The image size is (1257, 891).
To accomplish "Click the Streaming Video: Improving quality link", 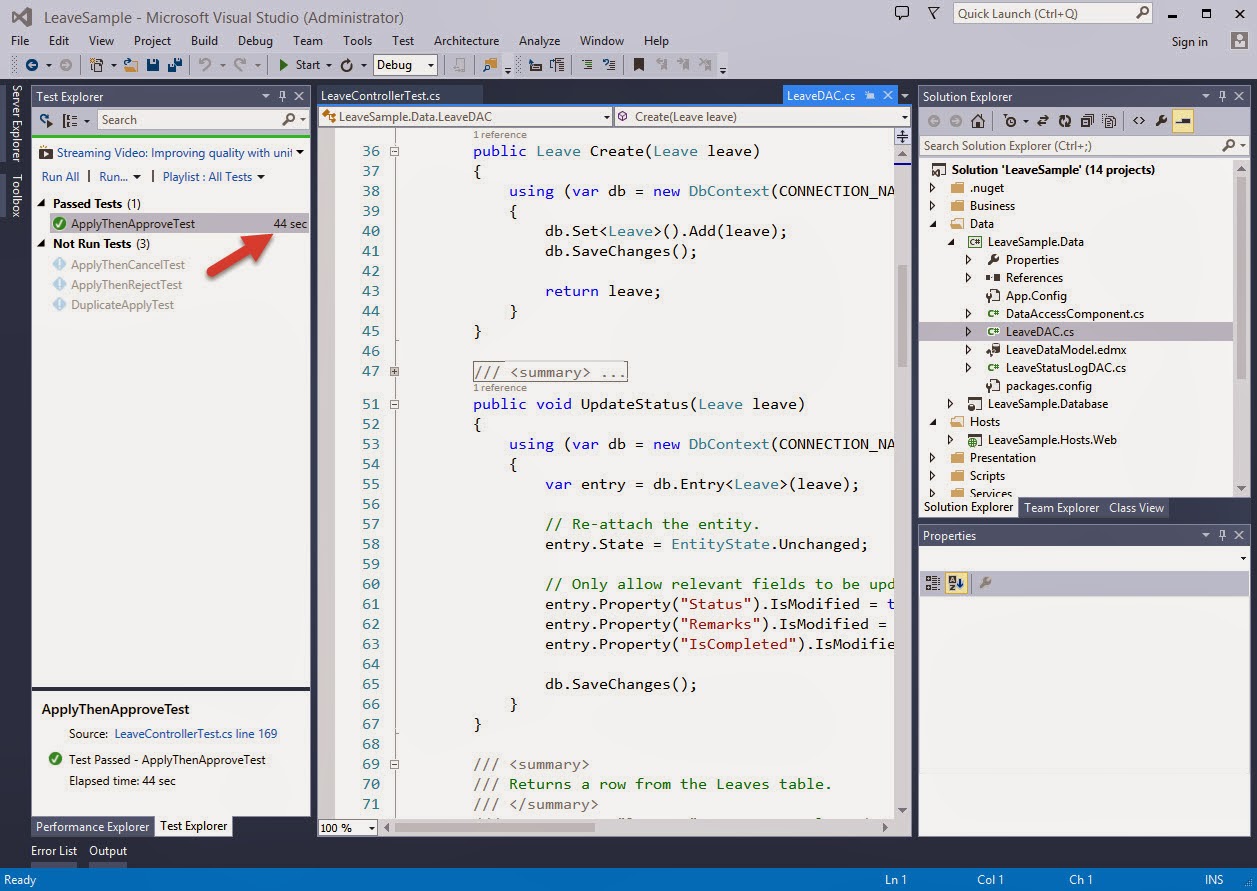I will 174,153.
